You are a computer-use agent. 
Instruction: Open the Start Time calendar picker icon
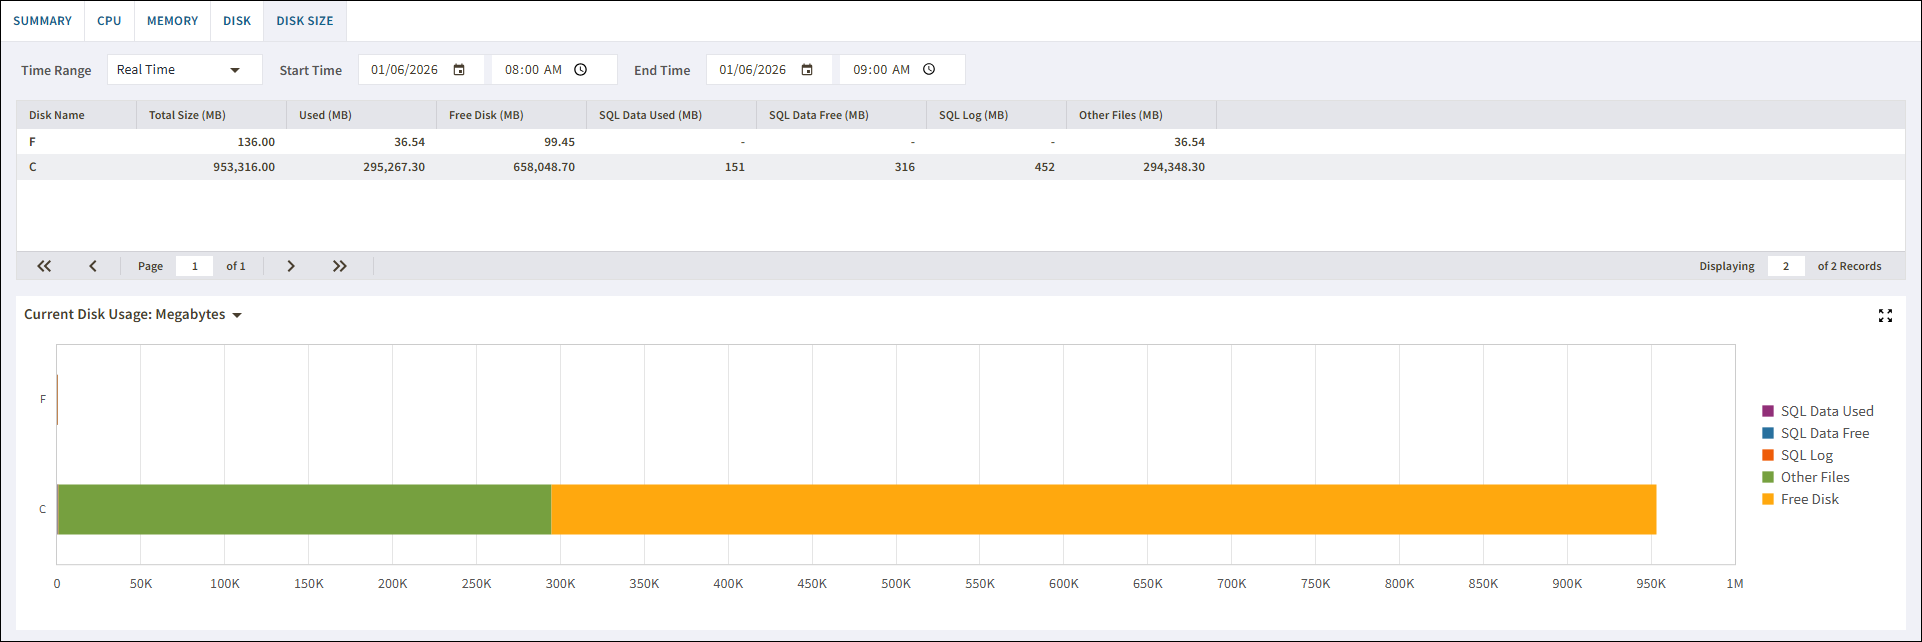coord(459,70)
